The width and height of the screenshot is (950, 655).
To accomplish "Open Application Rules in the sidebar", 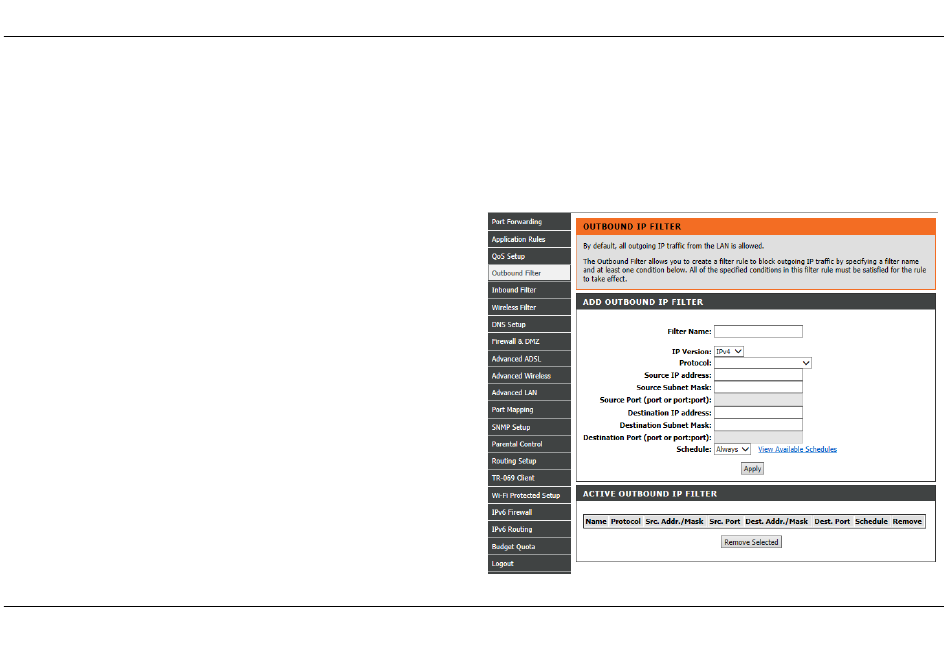I will [529, 239].
